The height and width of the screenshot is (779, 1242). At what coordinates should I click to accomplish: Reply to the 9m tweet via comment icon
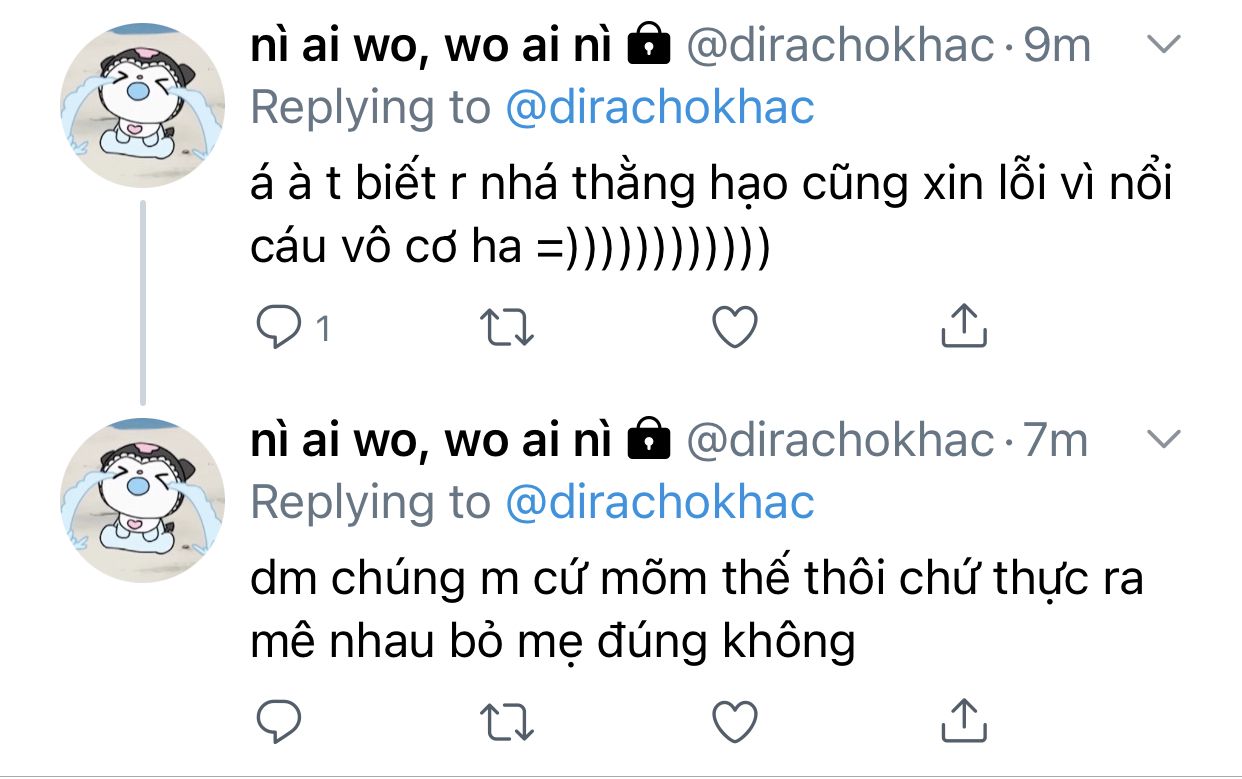click(274, 326)
